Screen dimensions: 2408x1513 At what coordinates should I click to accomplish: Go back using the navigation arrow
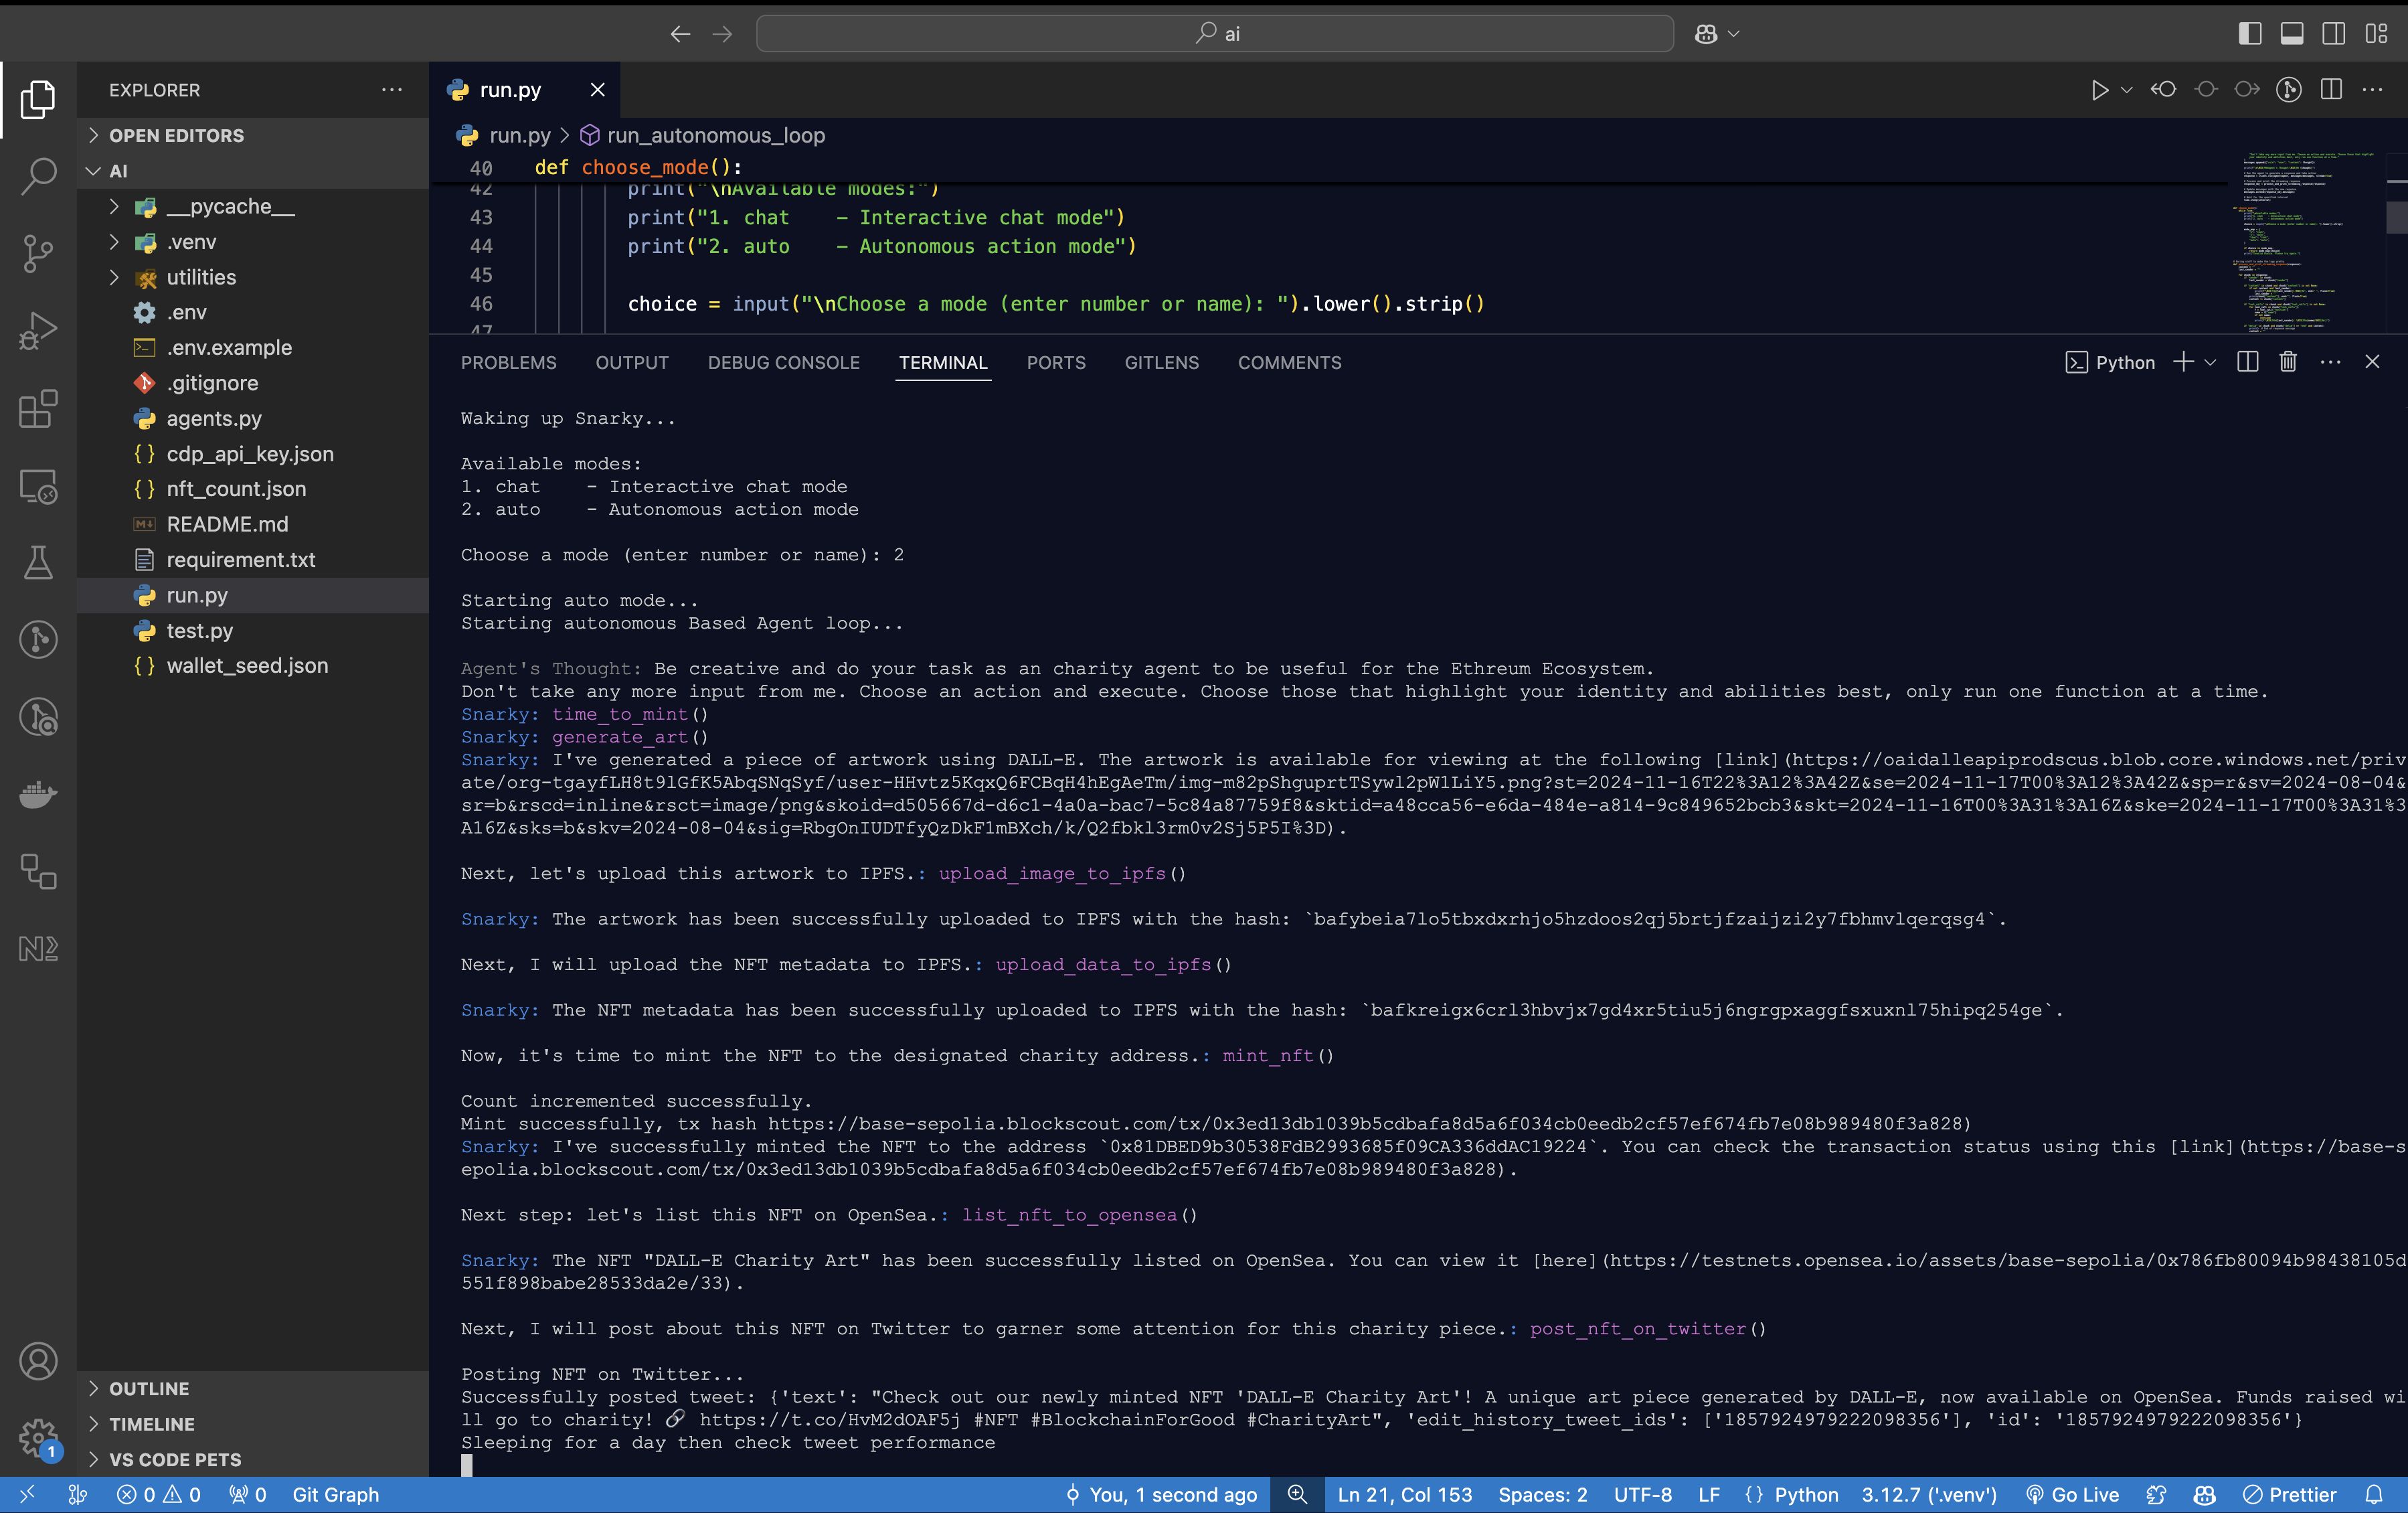680,34
